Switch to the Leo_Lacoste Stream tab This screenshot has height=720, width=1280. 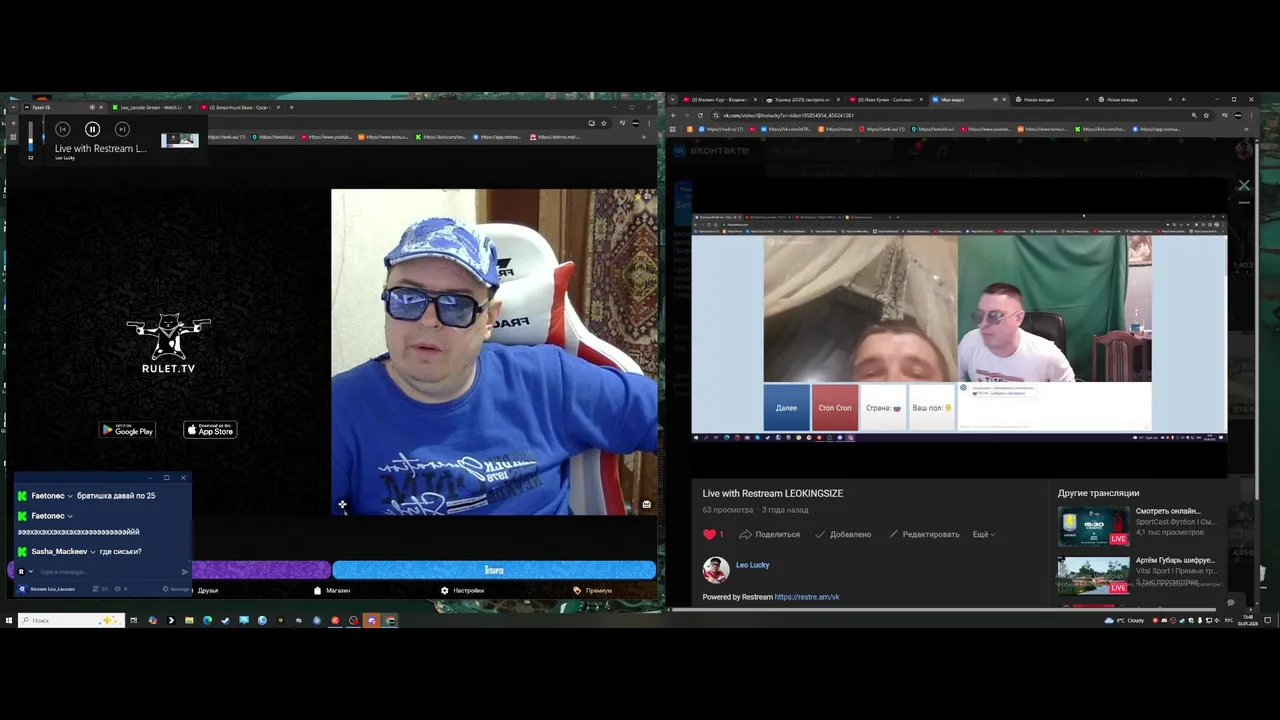tap(150, 107)
